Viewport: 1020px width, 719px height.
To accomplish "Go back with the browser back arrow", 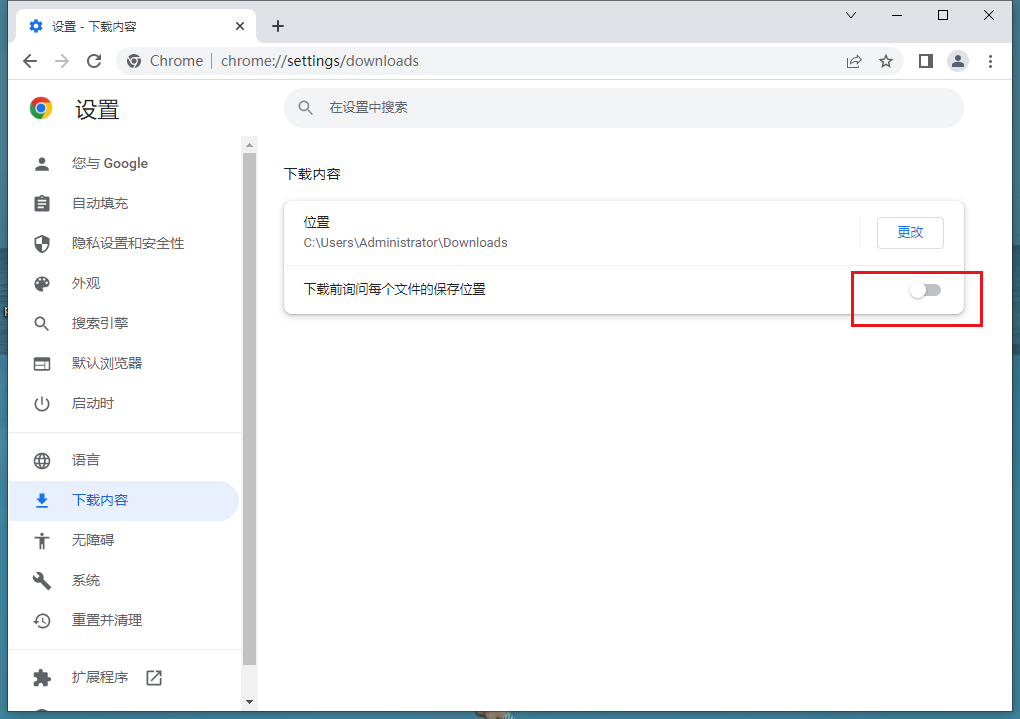I will (30, 61).
